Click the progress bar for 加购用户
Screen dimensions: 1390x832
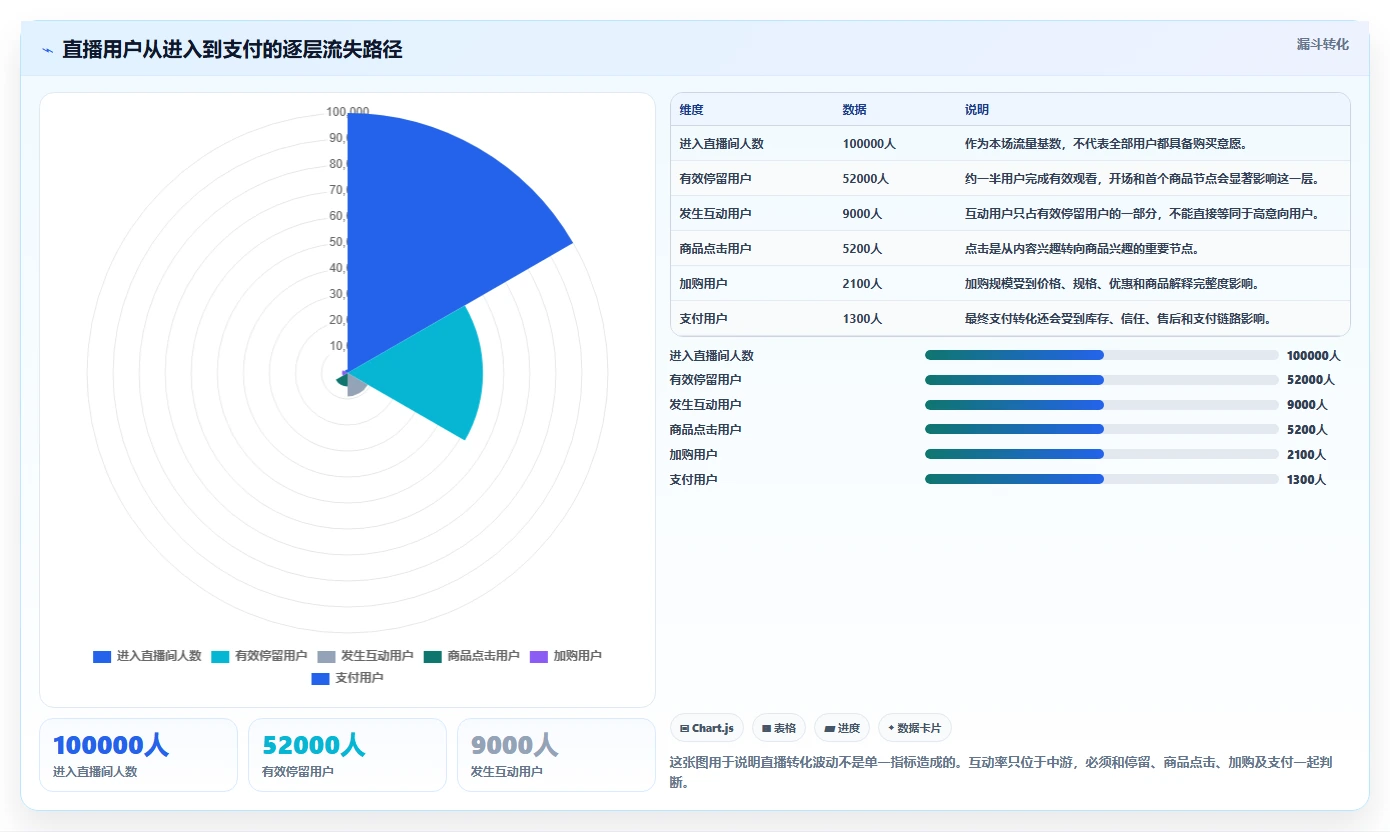click(1101, 455)
